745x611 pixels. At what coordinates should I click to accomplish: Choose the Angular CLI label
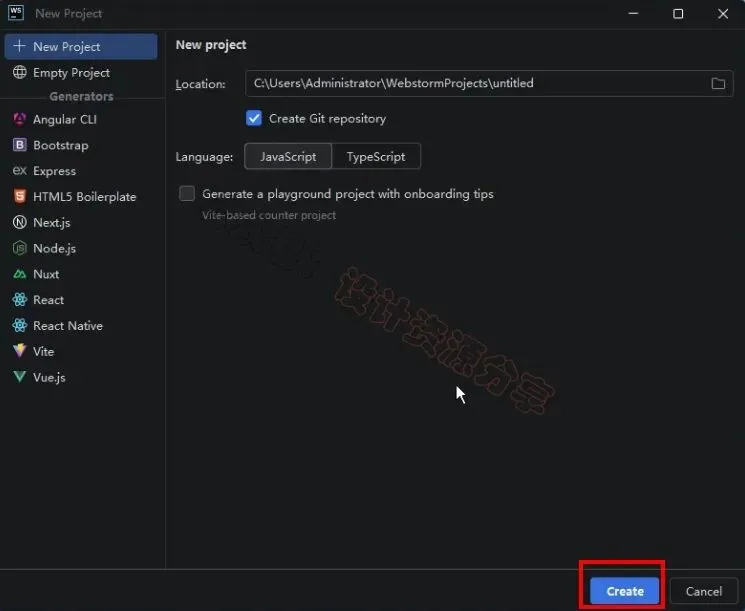pyautogui.click(x=65, y=119)
